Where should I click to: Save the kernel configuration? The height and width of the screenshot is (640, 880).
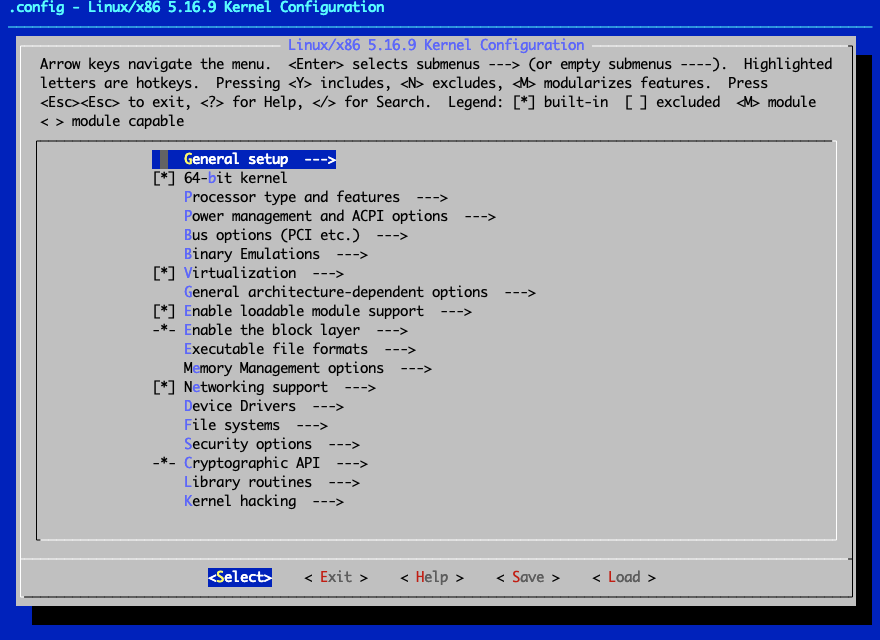[527, 576]
